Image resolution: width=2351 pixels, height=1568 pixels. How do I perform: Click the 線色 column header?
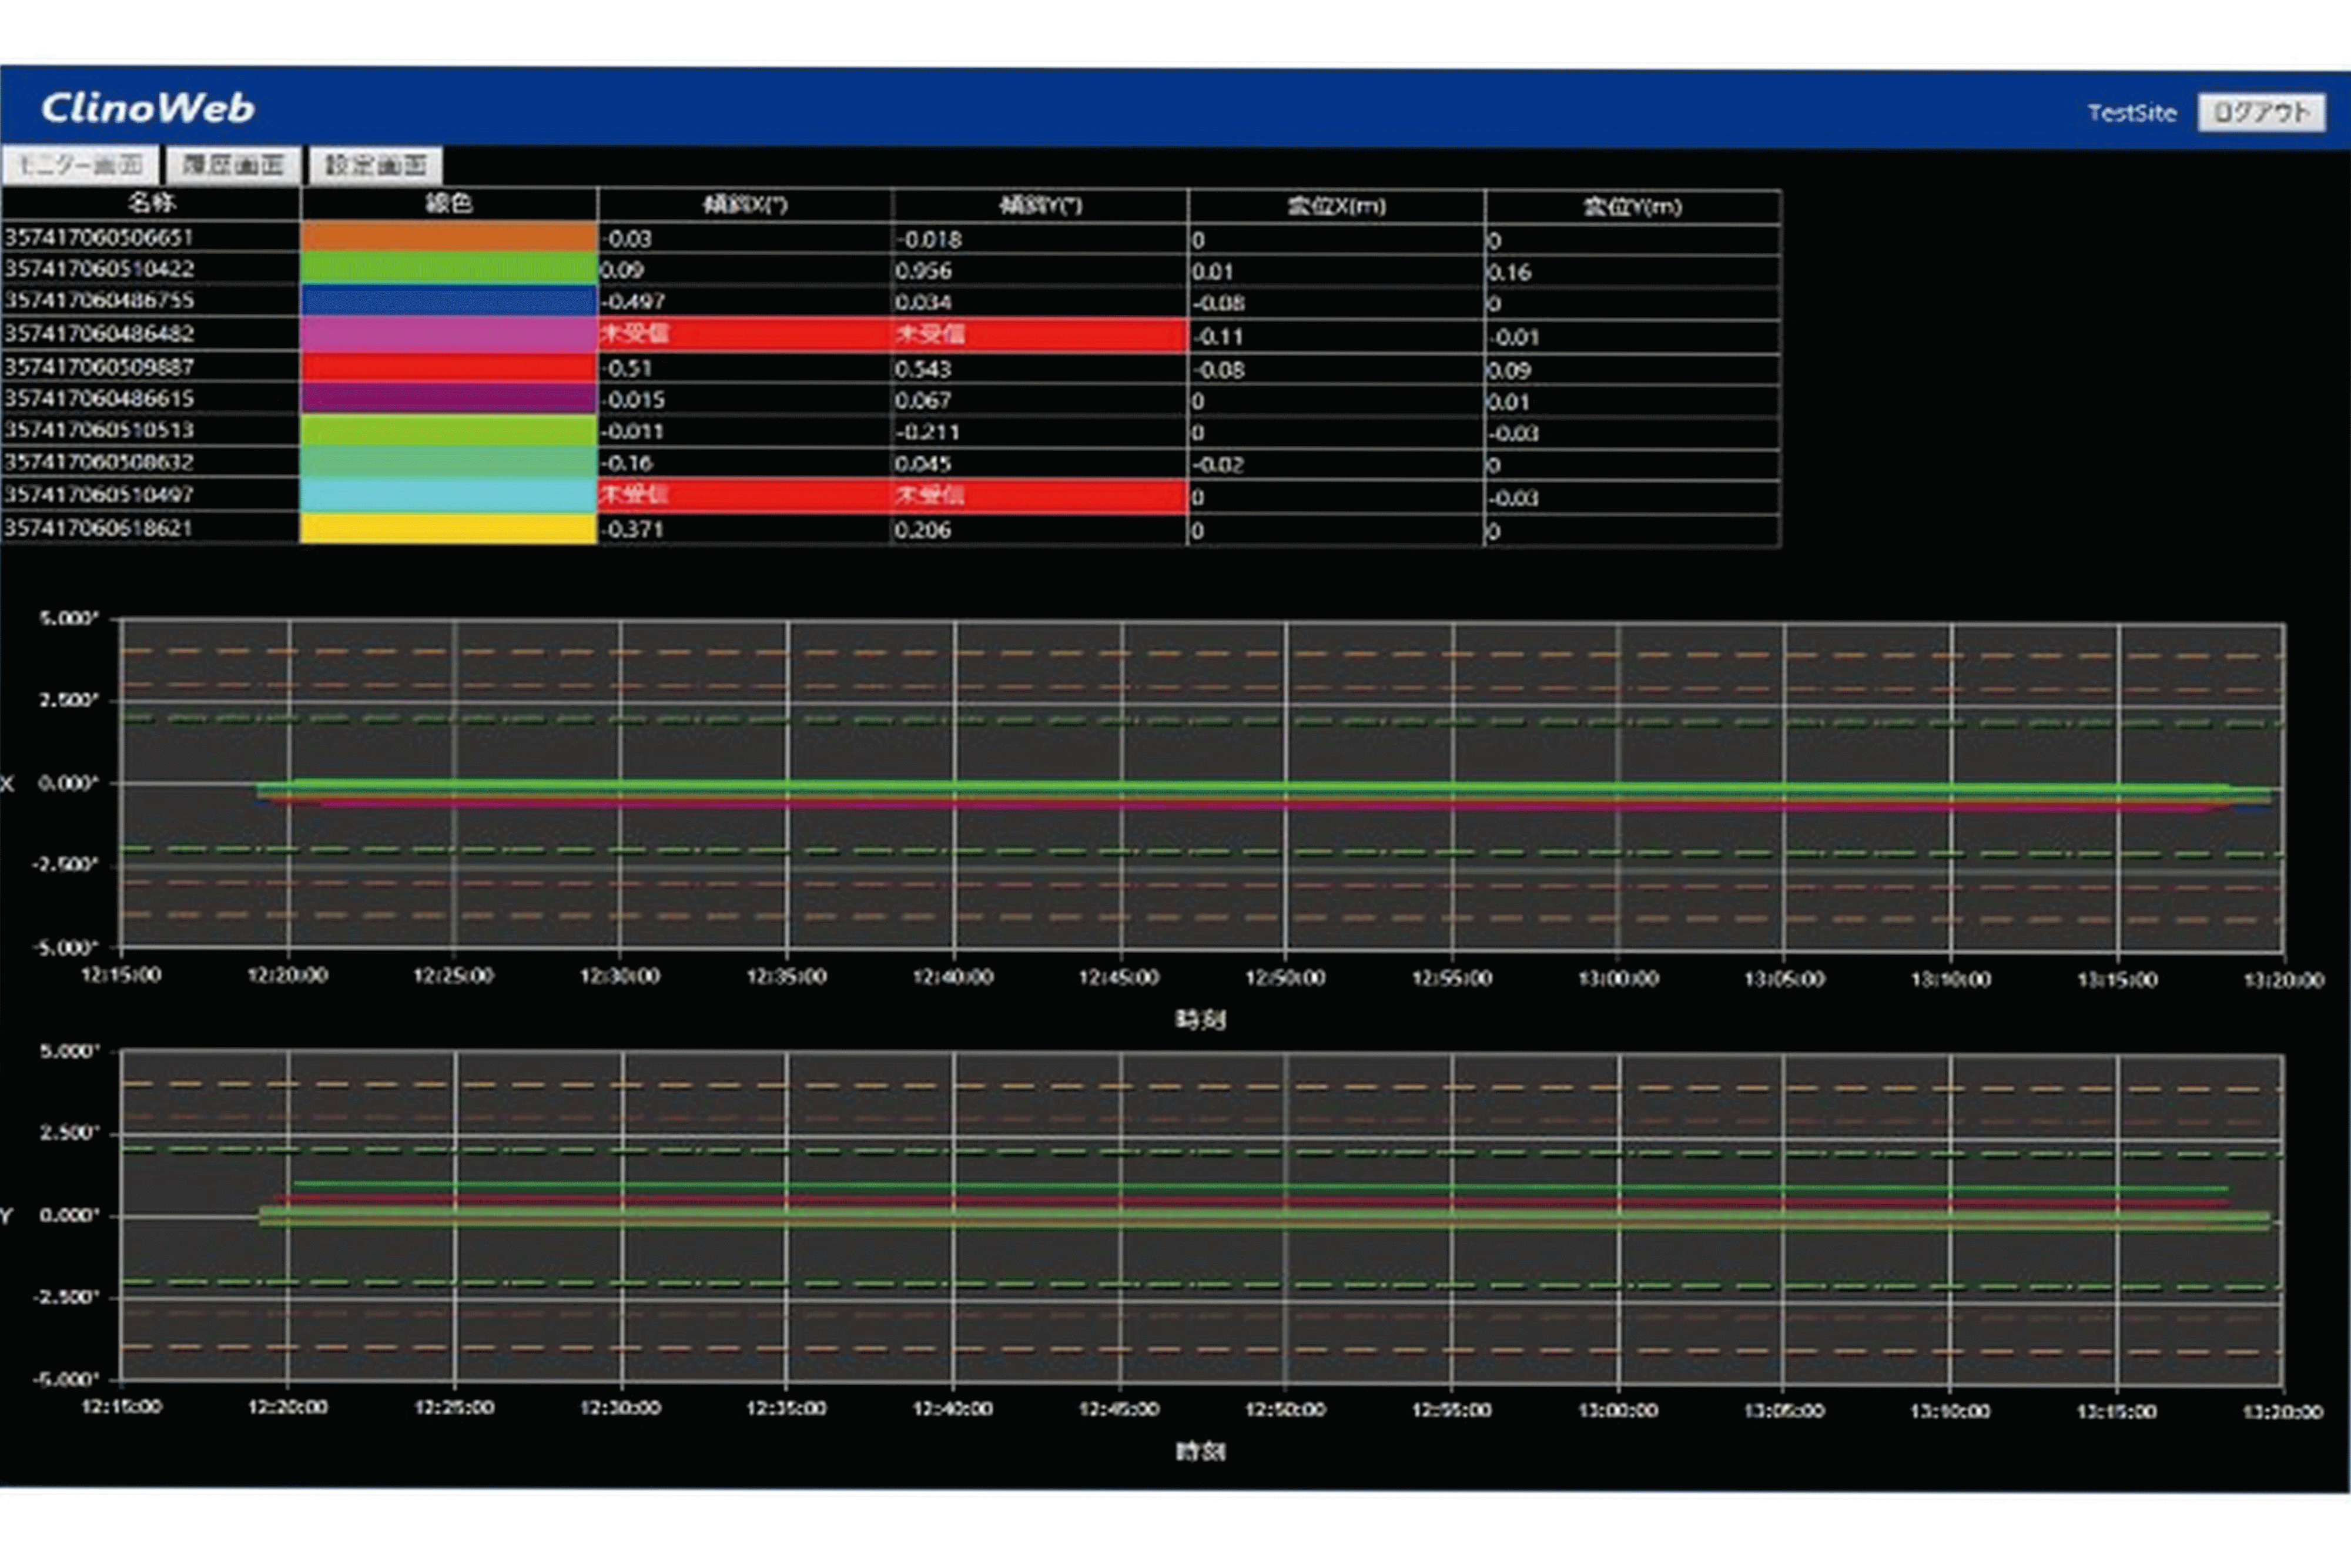[448, 204]
